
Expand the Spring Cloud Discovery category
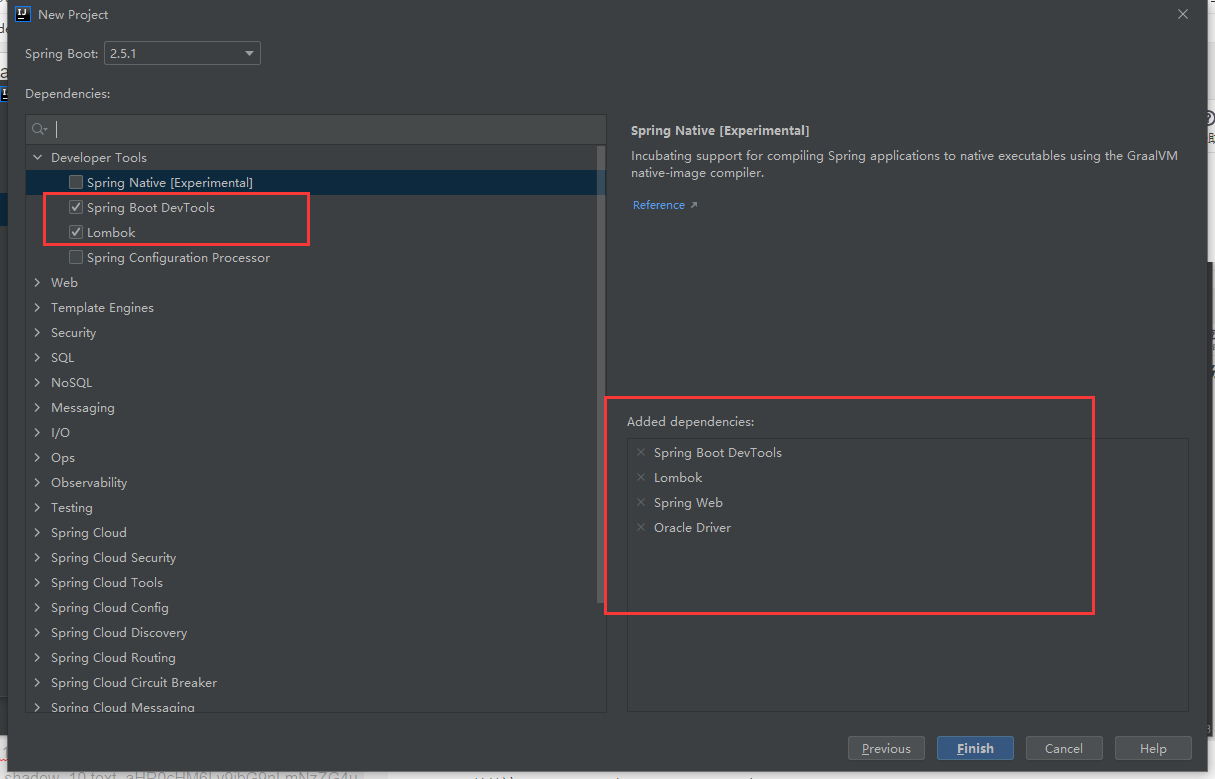click(x=38, y=632)
